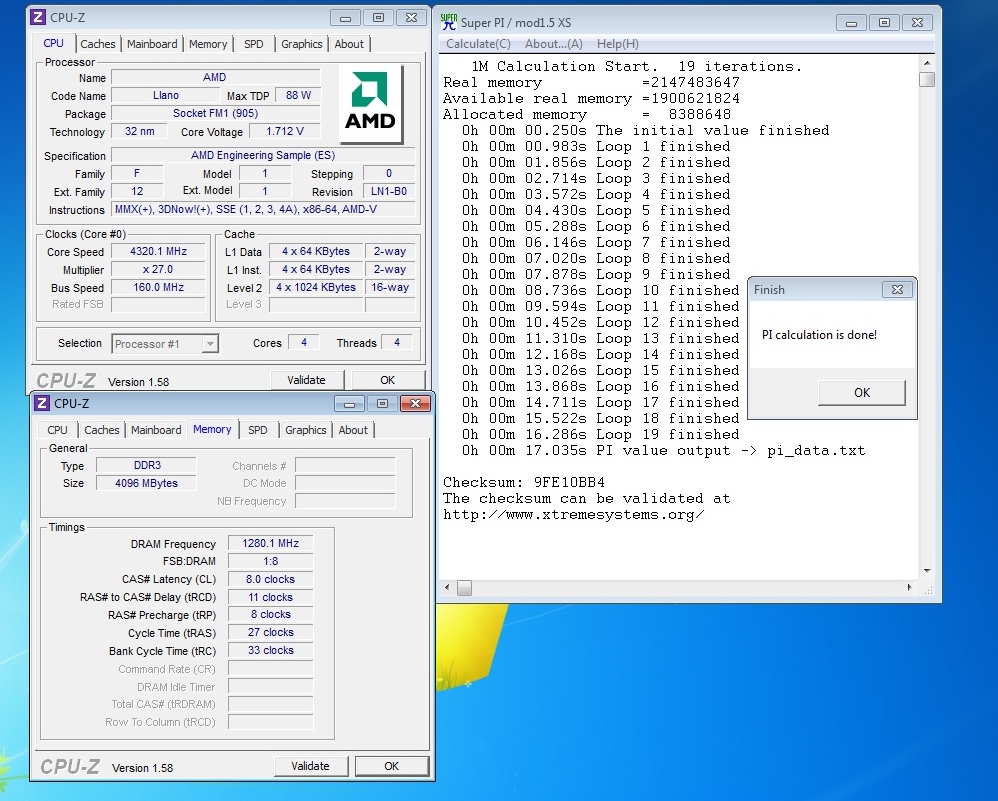This screenshot has width=998, height=801.
Task: Click the Super PI vertical scrollbar thumb
Action: 927,80
